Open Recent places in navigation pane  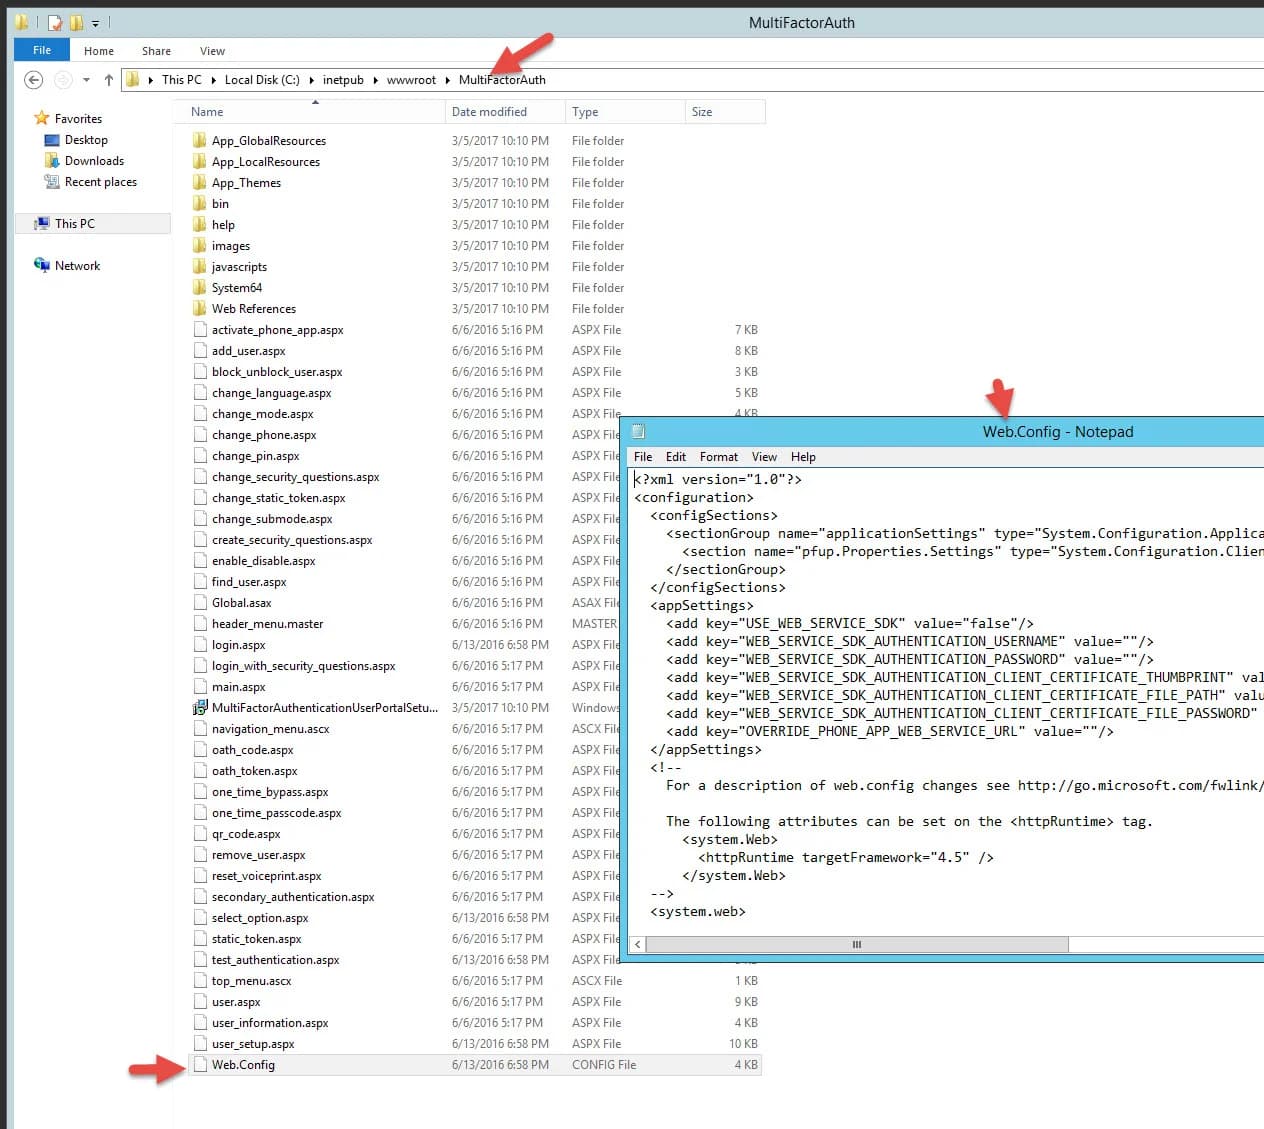100,182
